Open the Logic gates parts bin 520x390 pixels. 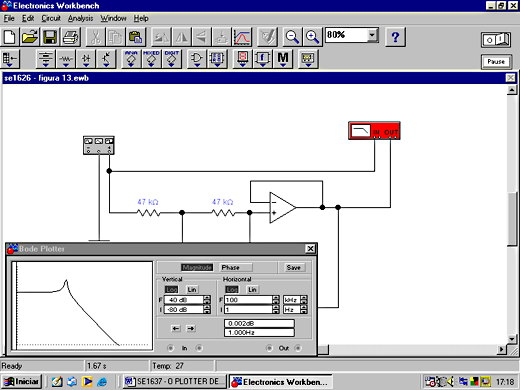197,59
